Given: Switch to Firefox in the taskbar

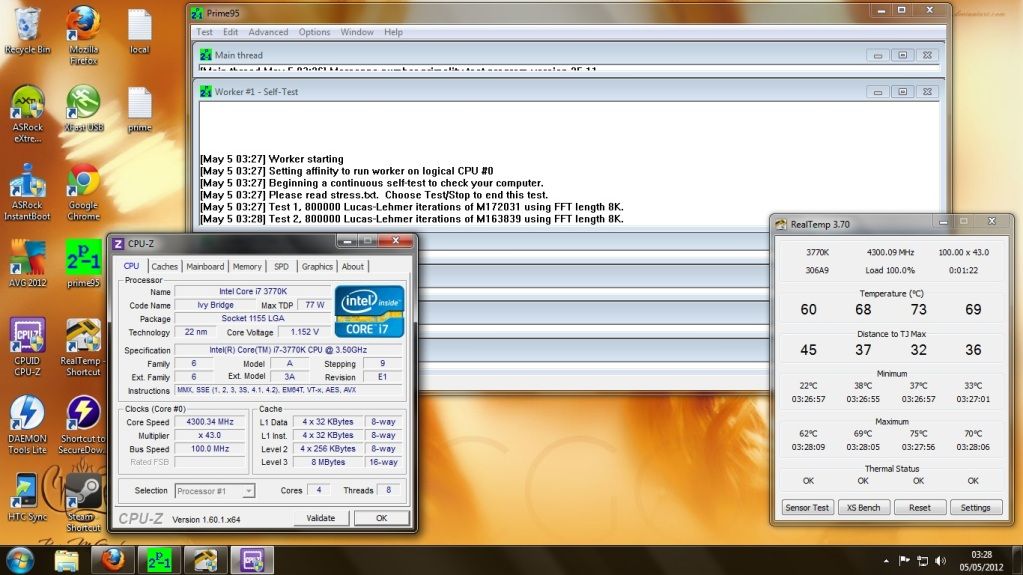Looking at the screenshot, I should 113,561.
